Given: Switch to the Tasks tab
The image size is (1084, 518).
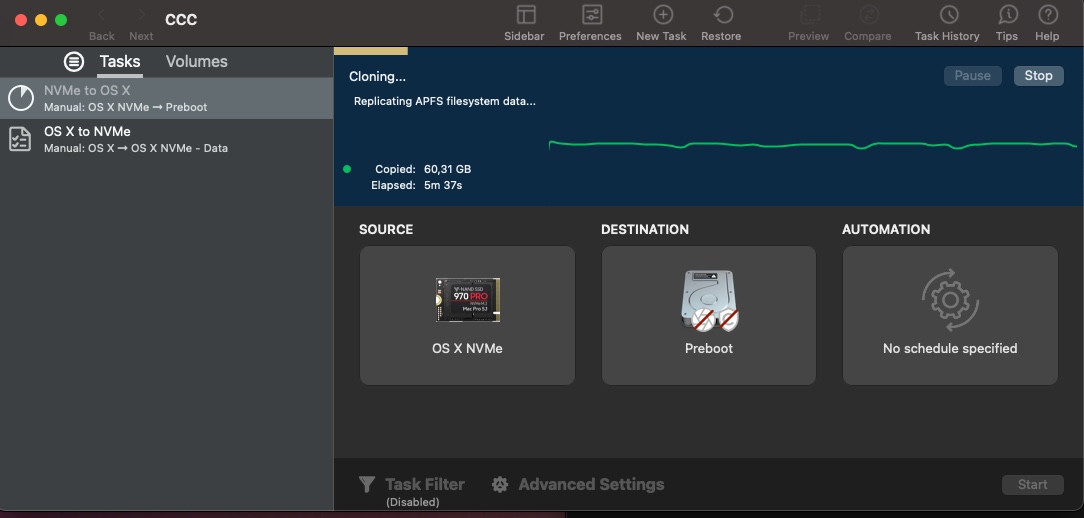Looking at the screenshot, I should [x=120, y=62].
